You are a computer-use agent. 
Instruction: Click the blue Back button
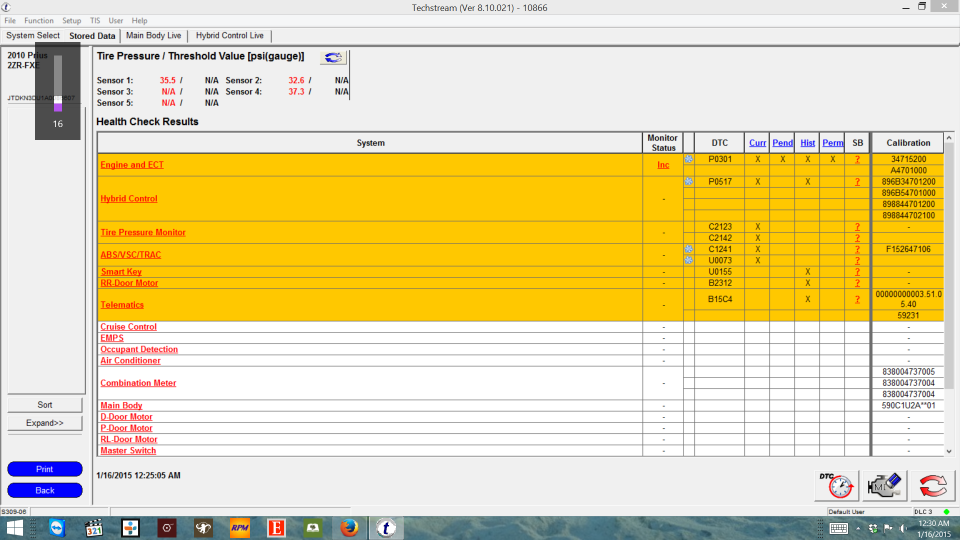(45, 490)
